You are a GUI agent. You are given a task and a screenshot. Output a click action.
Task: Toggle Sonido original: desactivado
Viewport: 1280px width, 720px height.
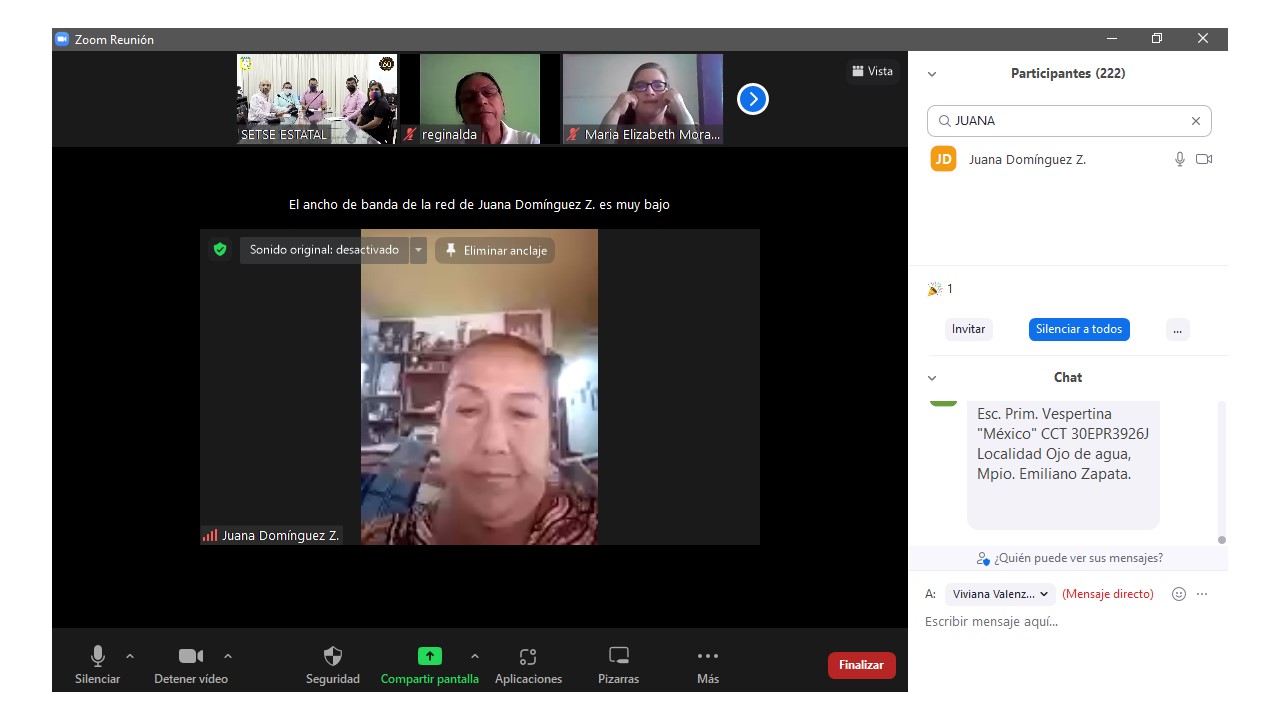pyautogui.click(x=324, y=250)
